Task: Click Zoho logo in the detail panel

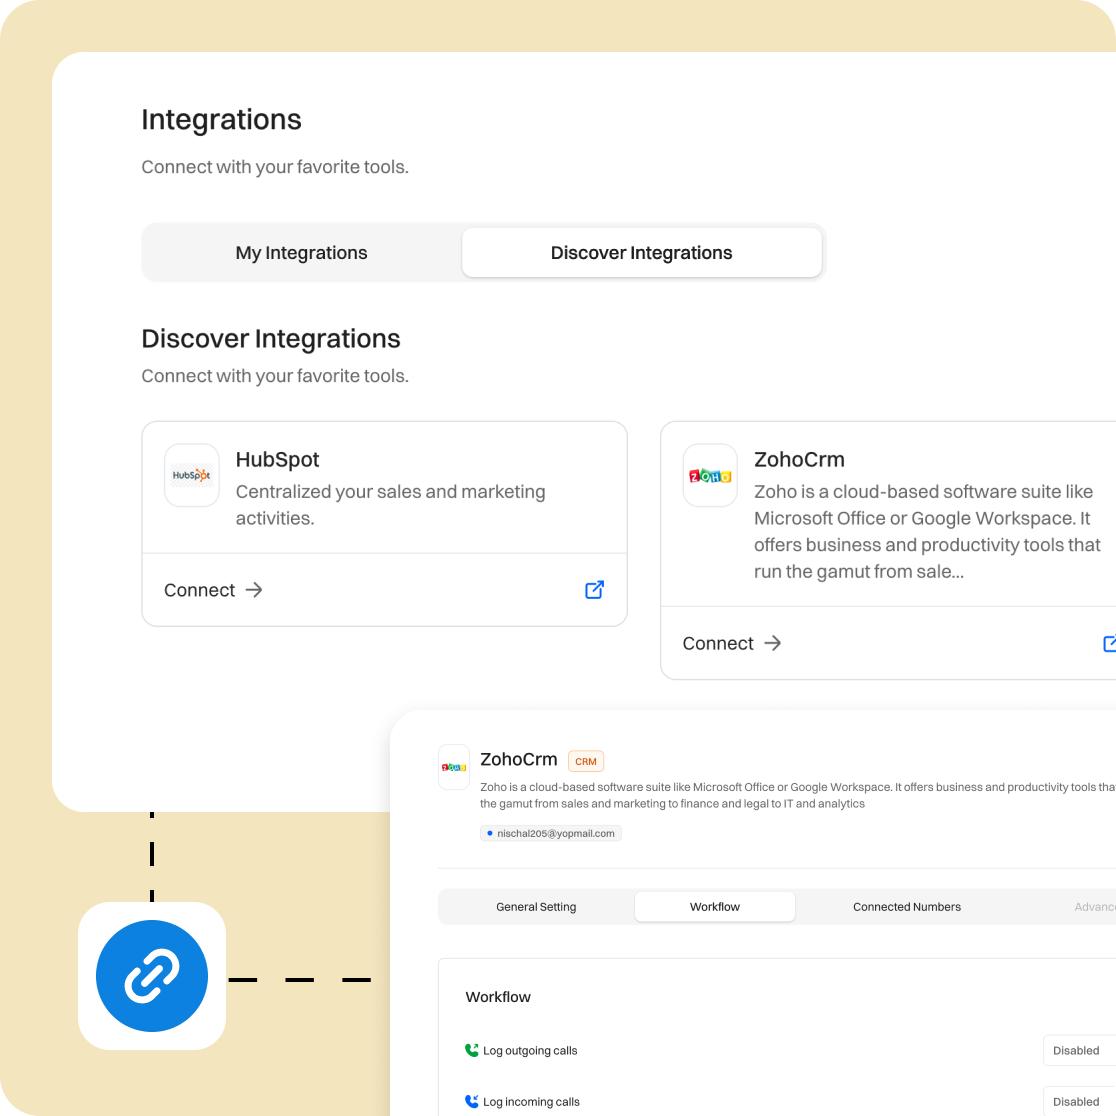Action: tap(454, 767)
